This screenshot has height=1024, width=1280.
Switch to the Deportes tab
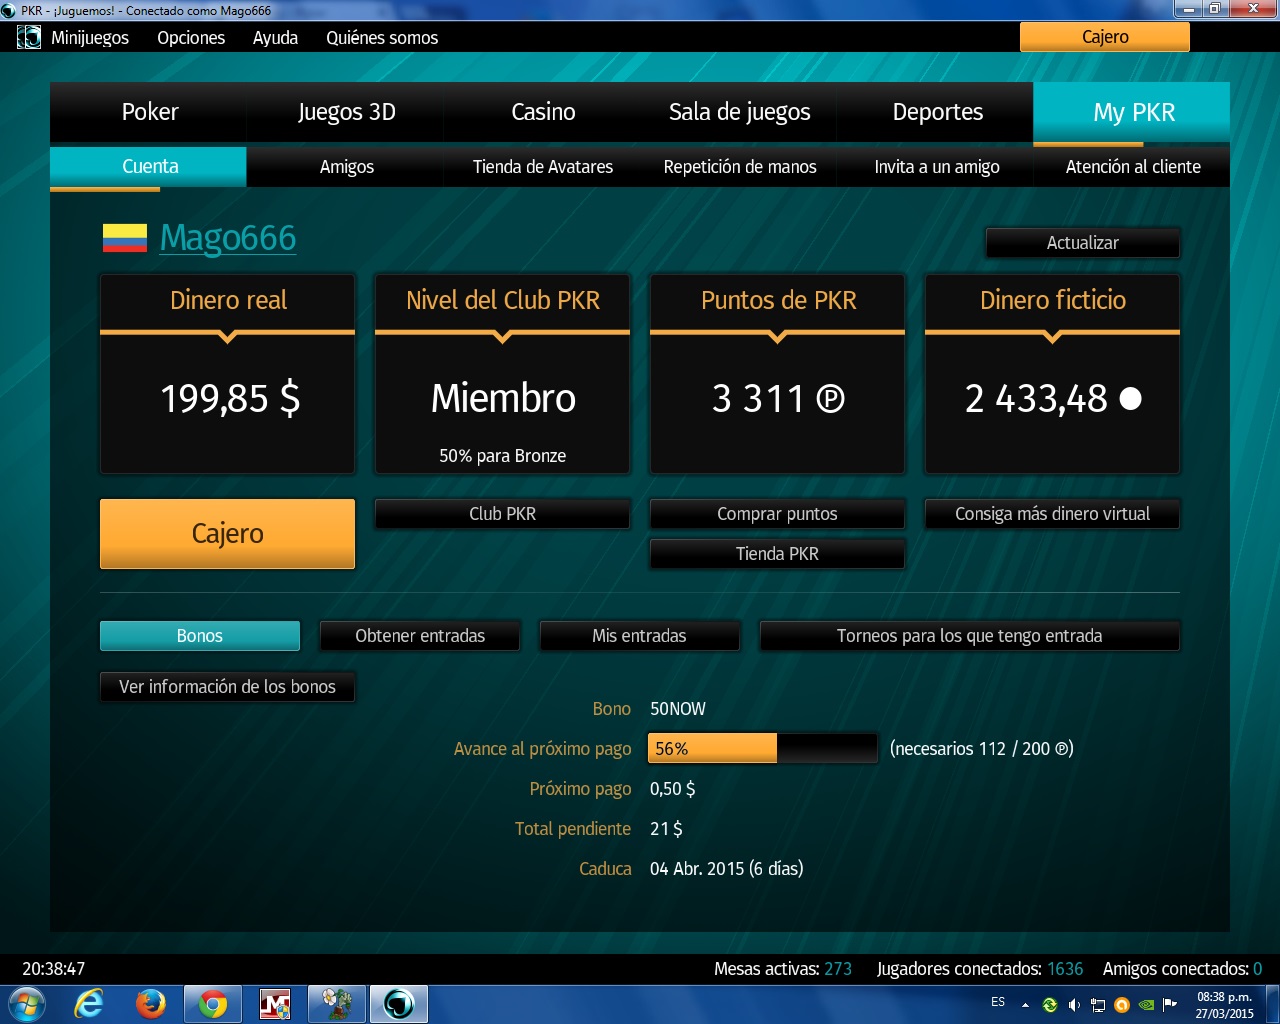point(937,112)
